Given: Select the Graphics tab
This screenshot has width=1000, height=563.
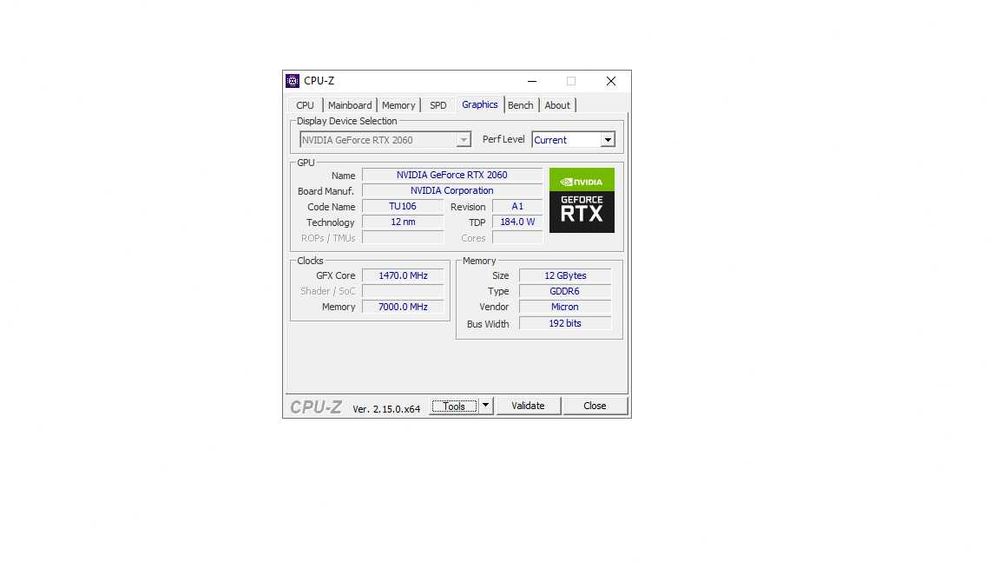Looking at the screenshot, I should click(x=480, y=105).
